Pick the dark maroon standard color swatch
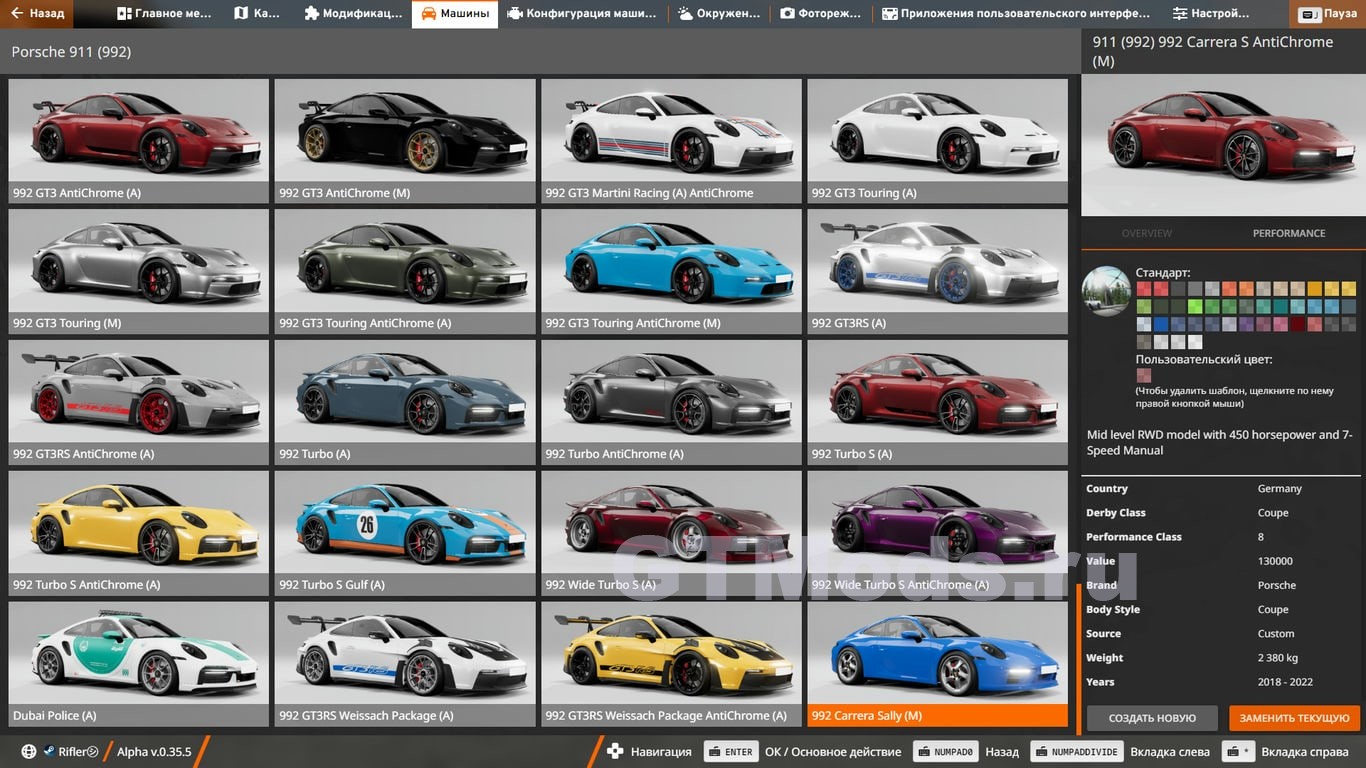 point(1297,324)
